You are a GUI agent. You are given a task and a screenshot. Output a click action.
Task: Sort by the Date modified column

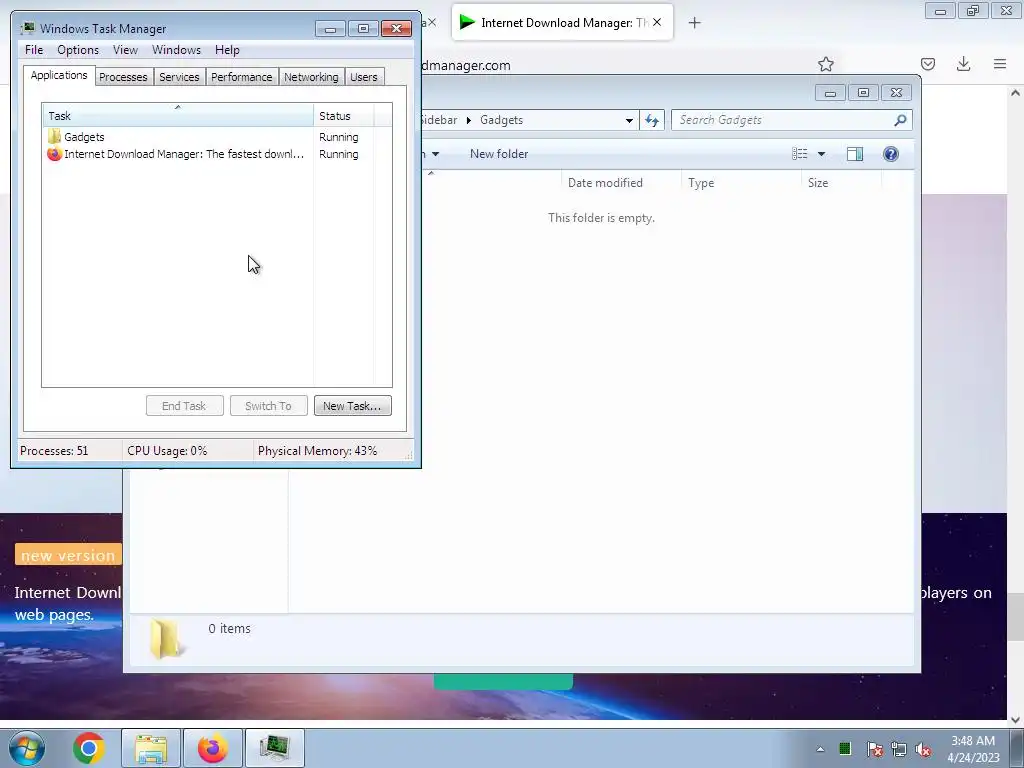click(x=621, y=183)
